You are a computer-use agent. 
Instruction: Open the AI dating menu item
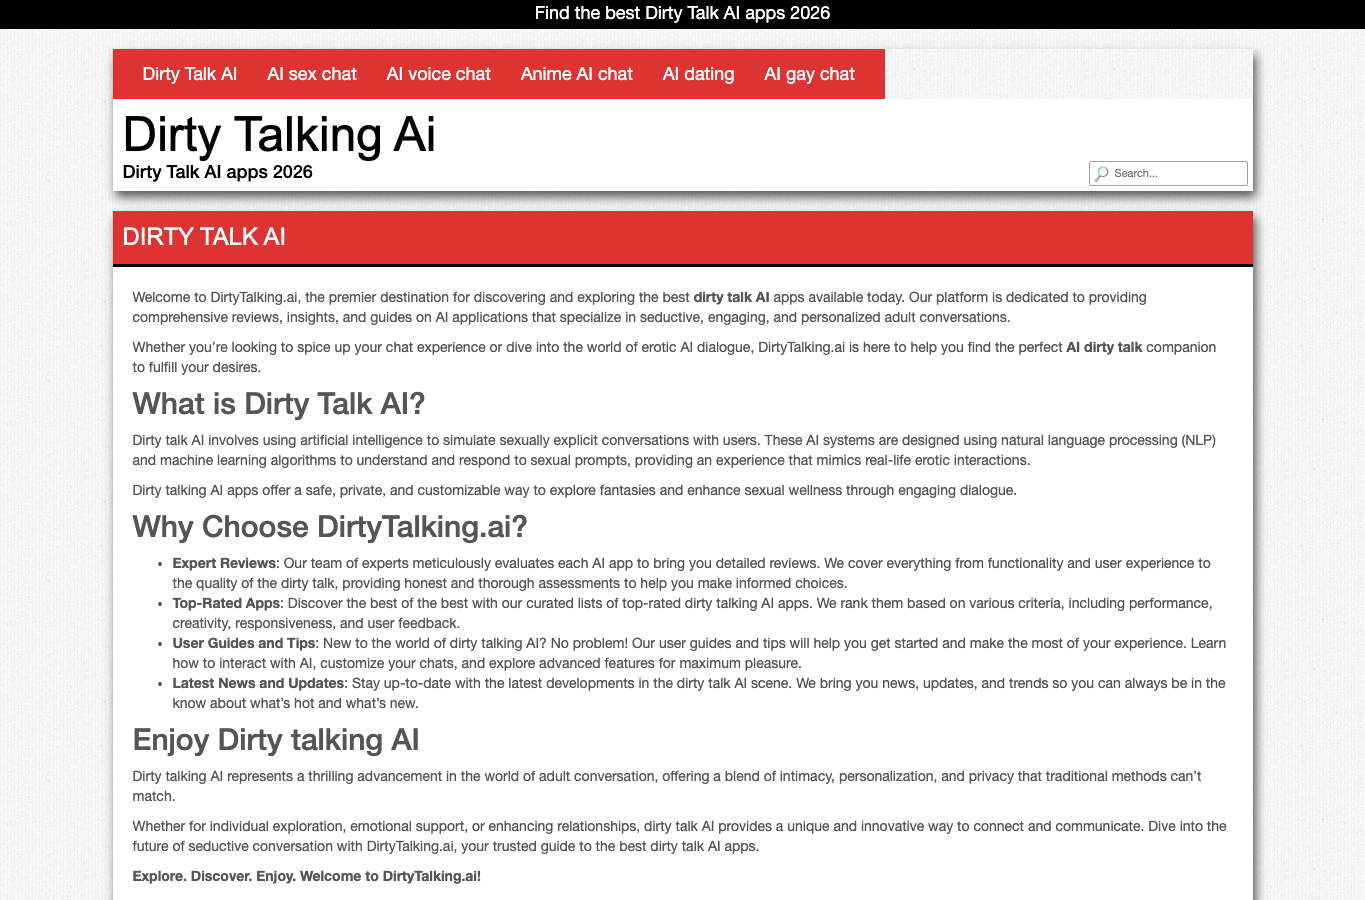tap(699, 74)
